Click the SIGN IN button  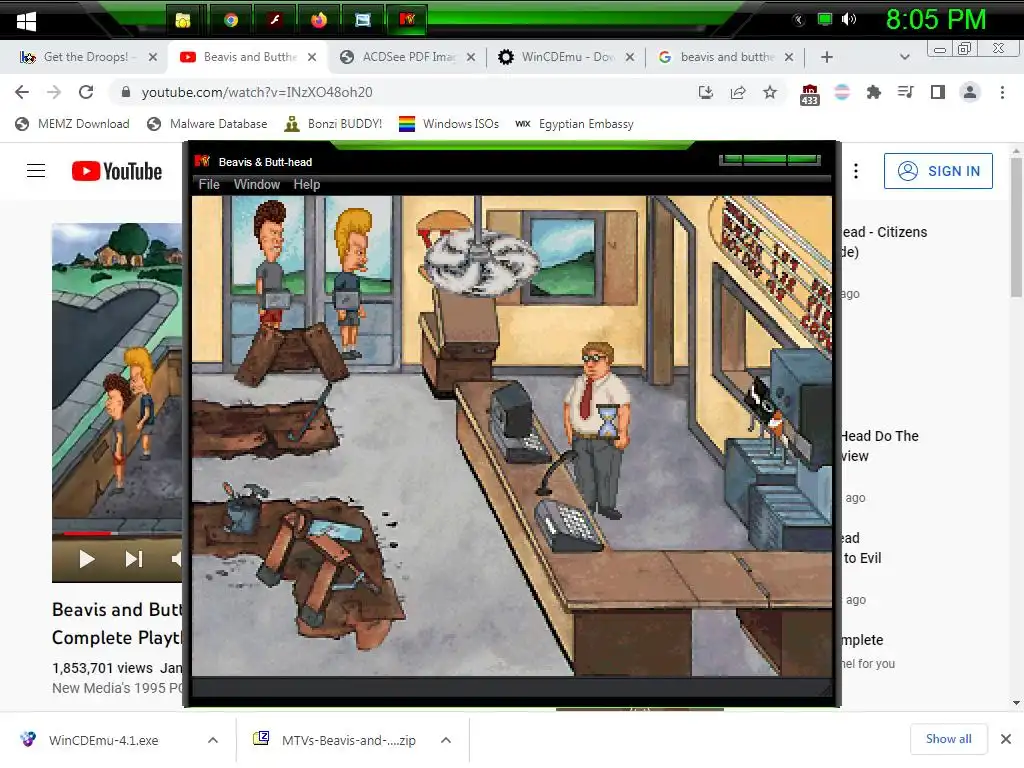point(938,171)
